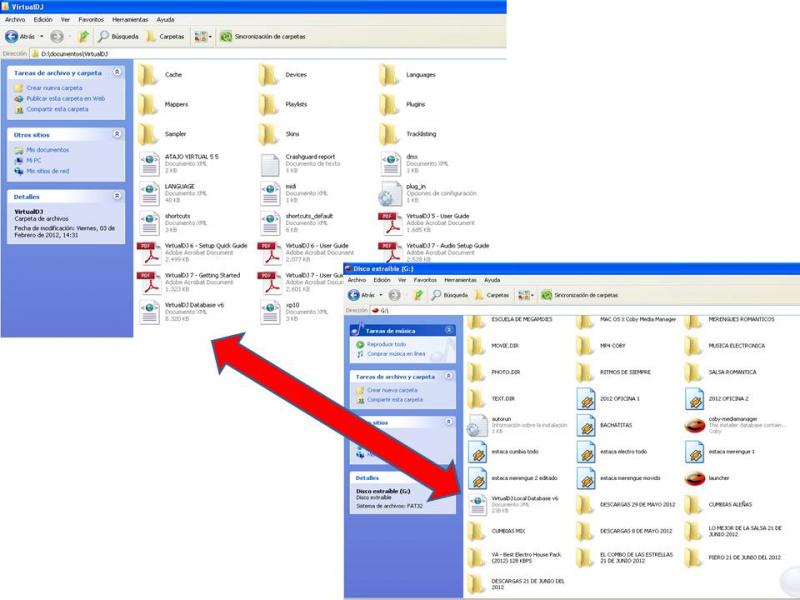Select the xp10 XML document
Viewport: 800px width, 600px height.
pyautogui.click(x=293, y=312)
